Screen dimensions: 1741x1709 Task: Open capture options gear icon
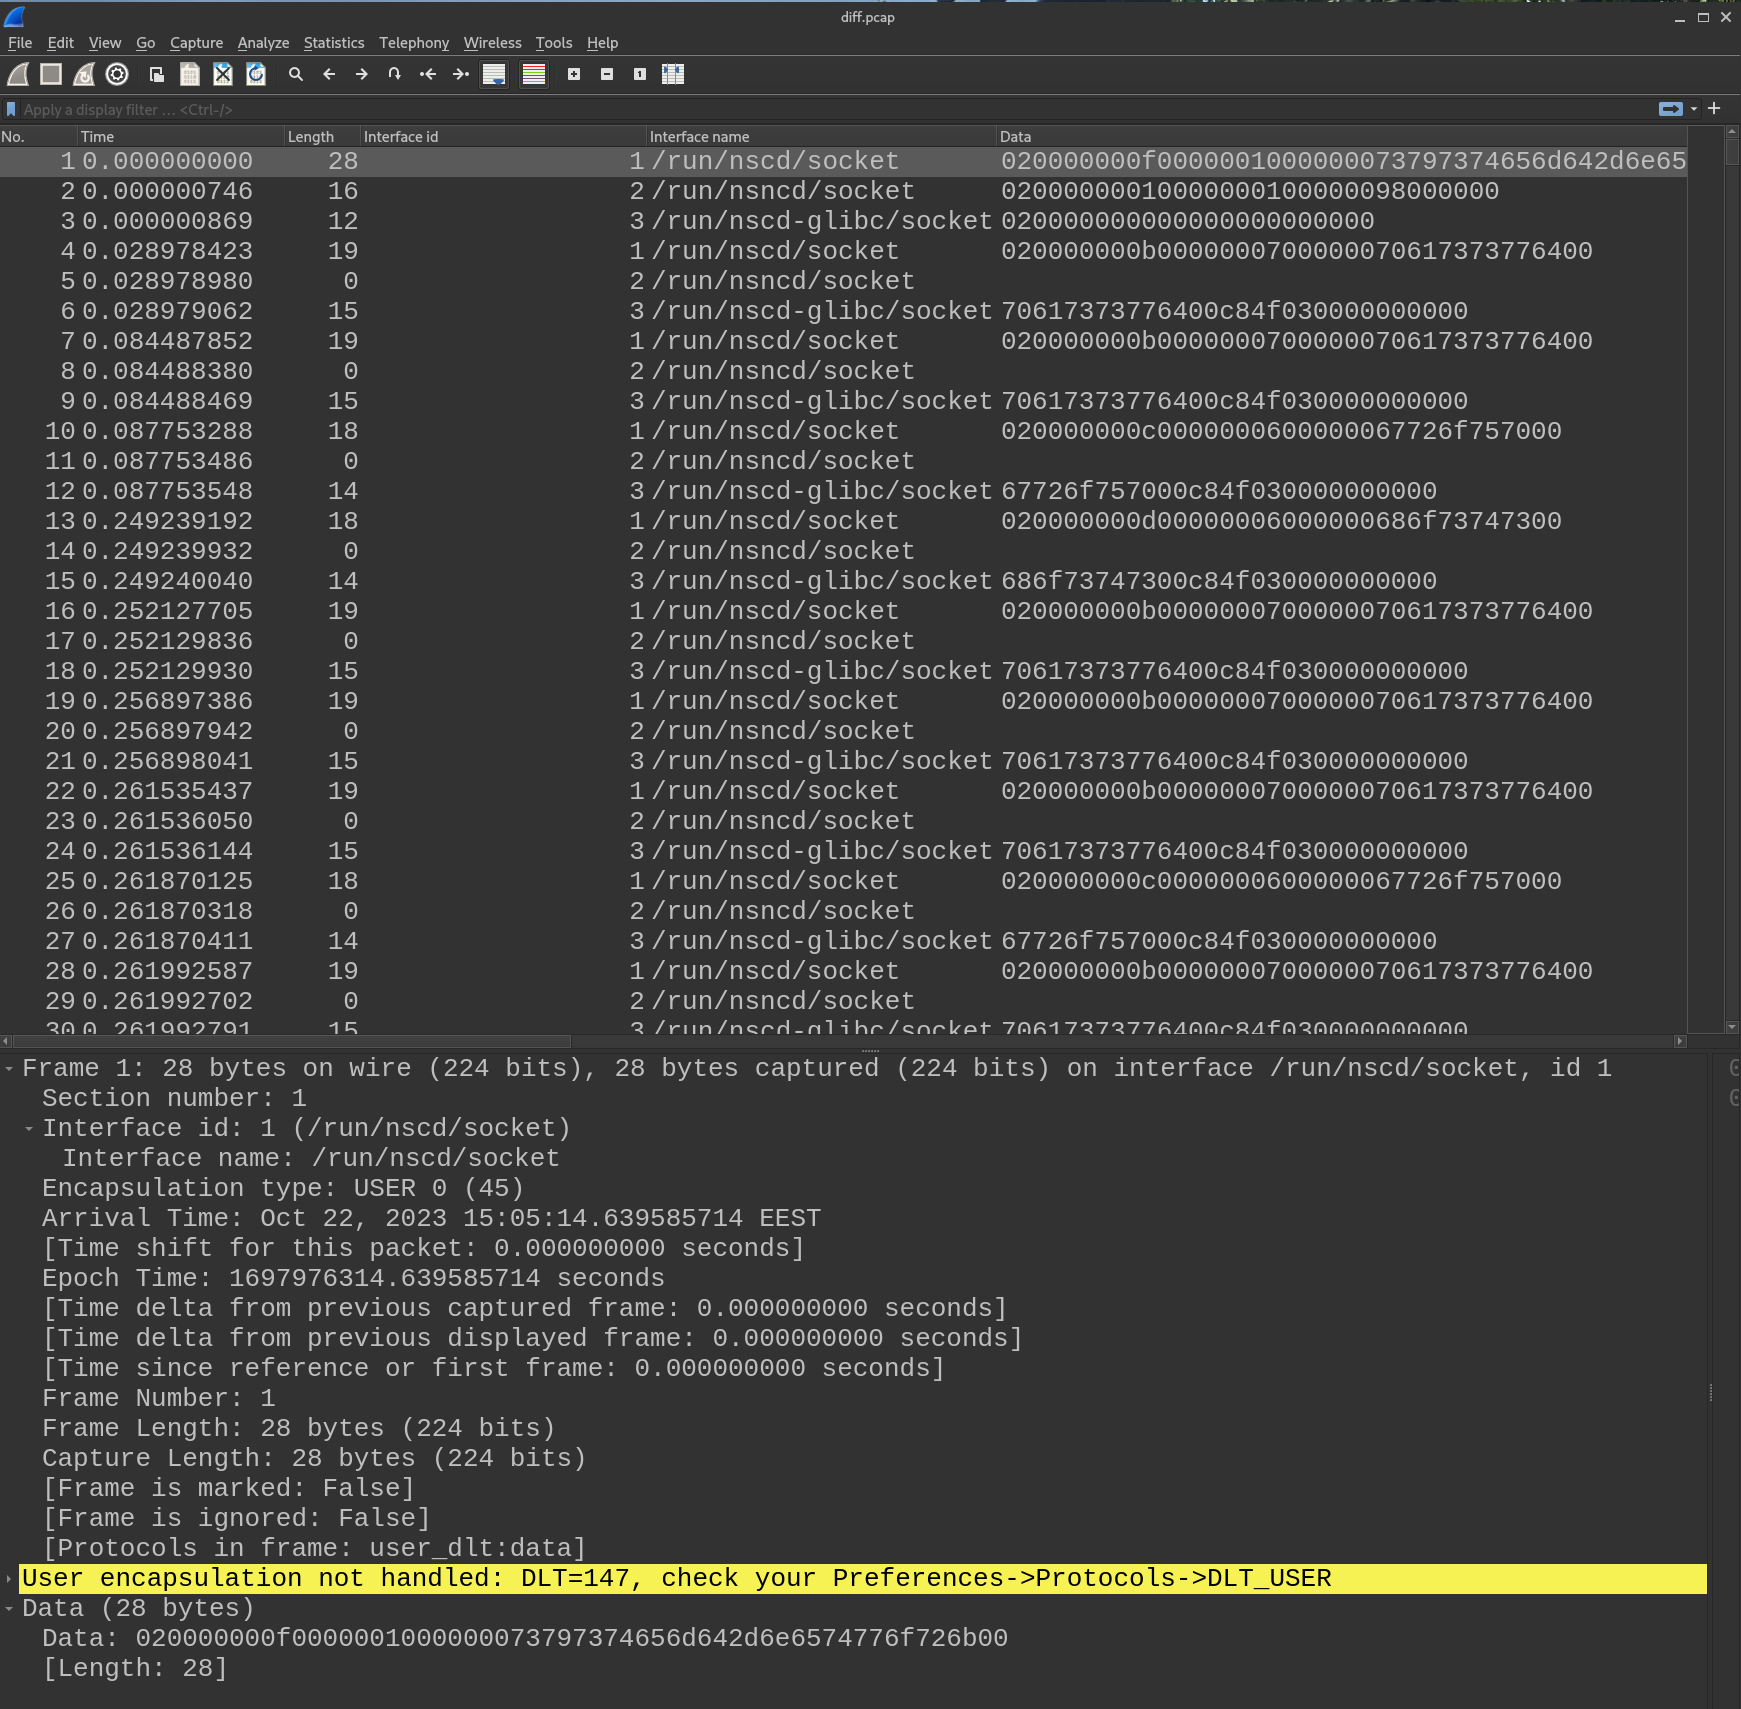coord(117,74)
